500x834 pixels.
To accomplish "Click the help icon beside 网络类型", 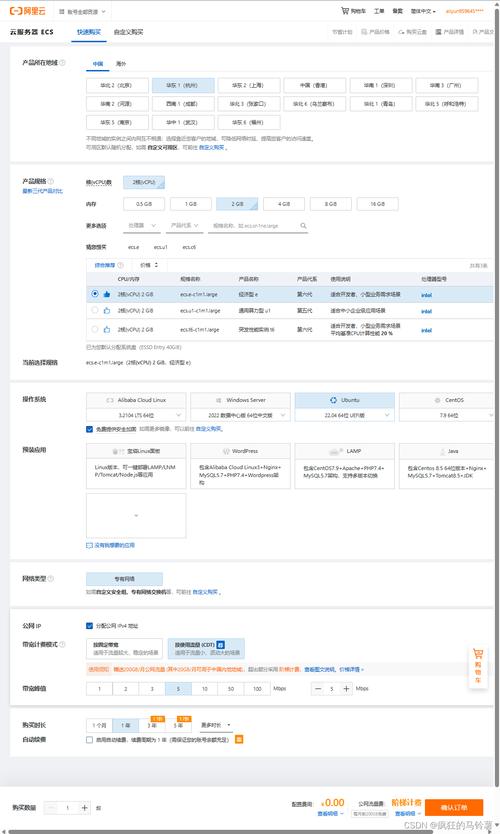I will pyautogui.click(x=51, y=578).
